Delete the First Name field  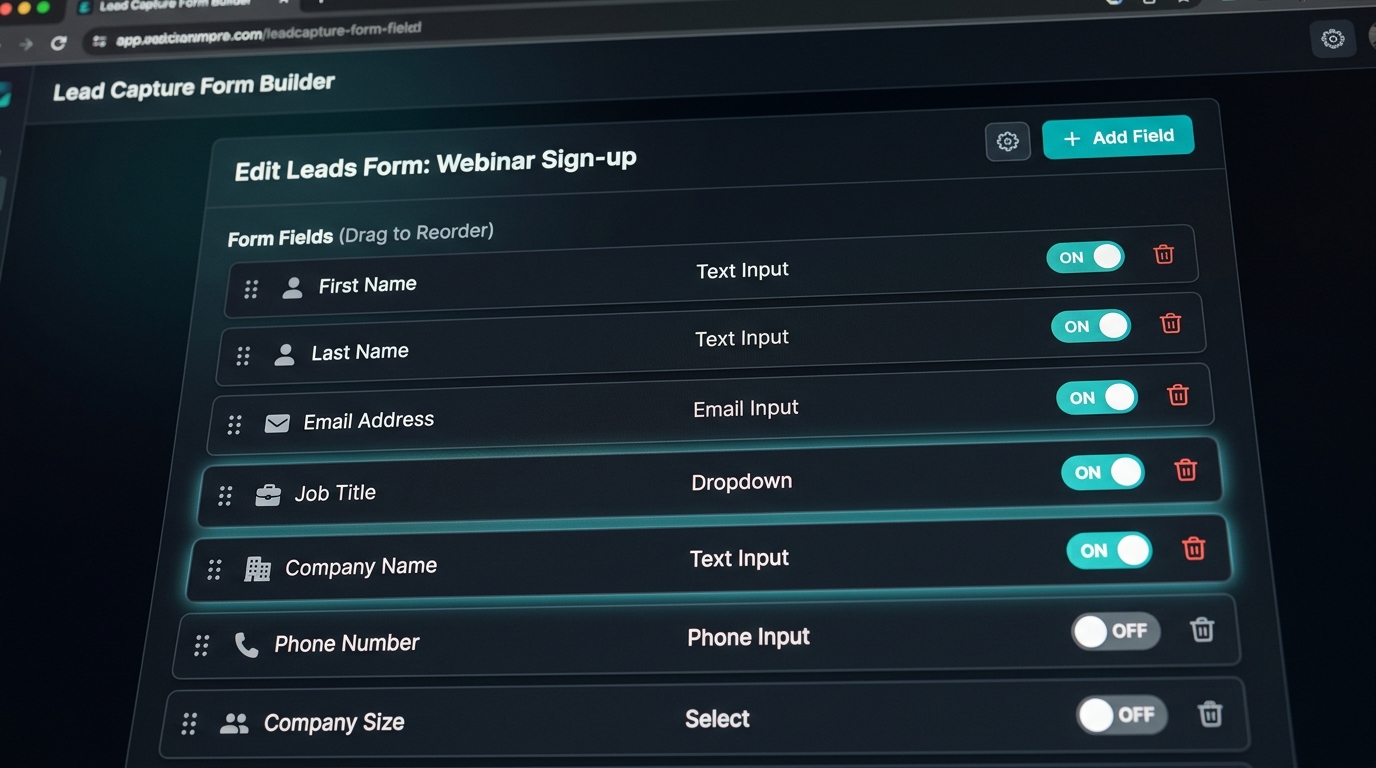[x=1164, y=254]
